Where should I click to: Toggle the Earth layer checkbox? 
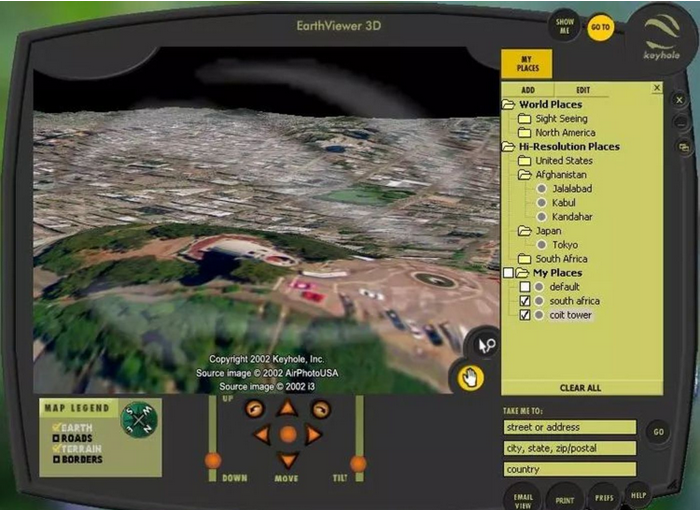coord(56,428)
